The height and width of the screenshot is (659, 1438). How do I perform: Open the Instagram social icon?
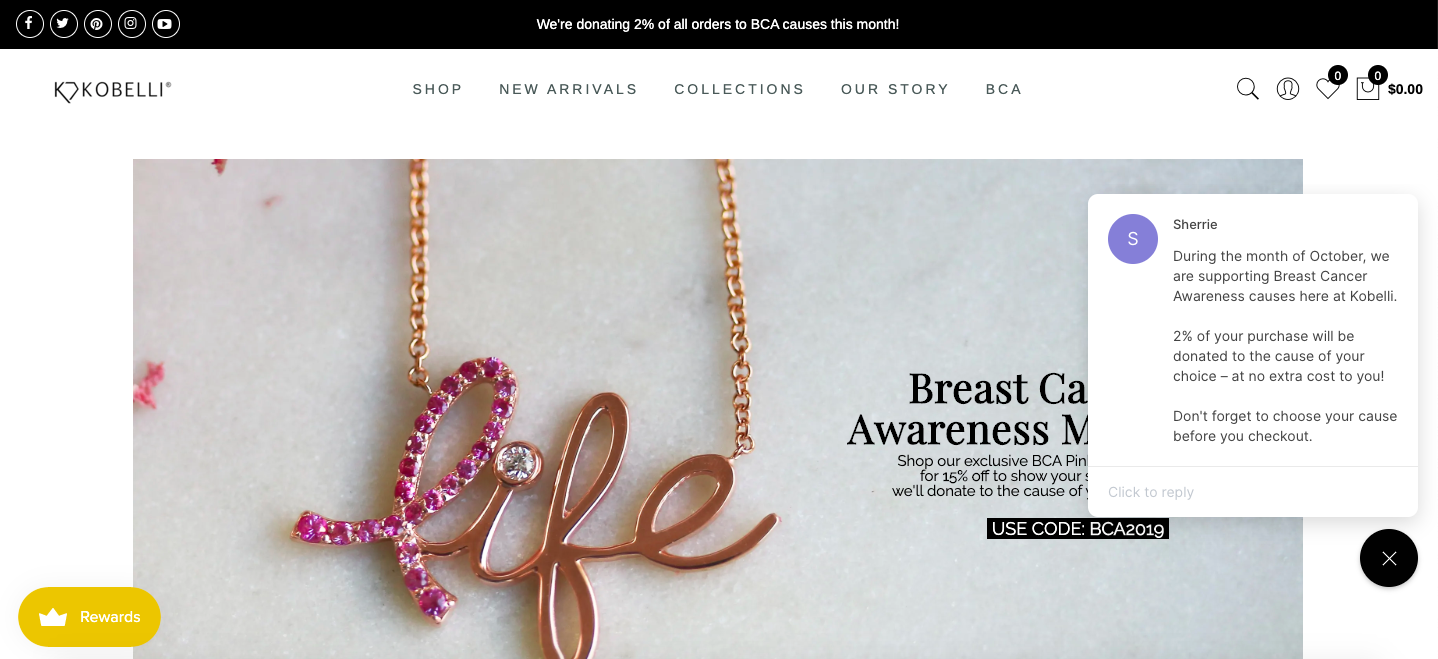tap(132, 24)
